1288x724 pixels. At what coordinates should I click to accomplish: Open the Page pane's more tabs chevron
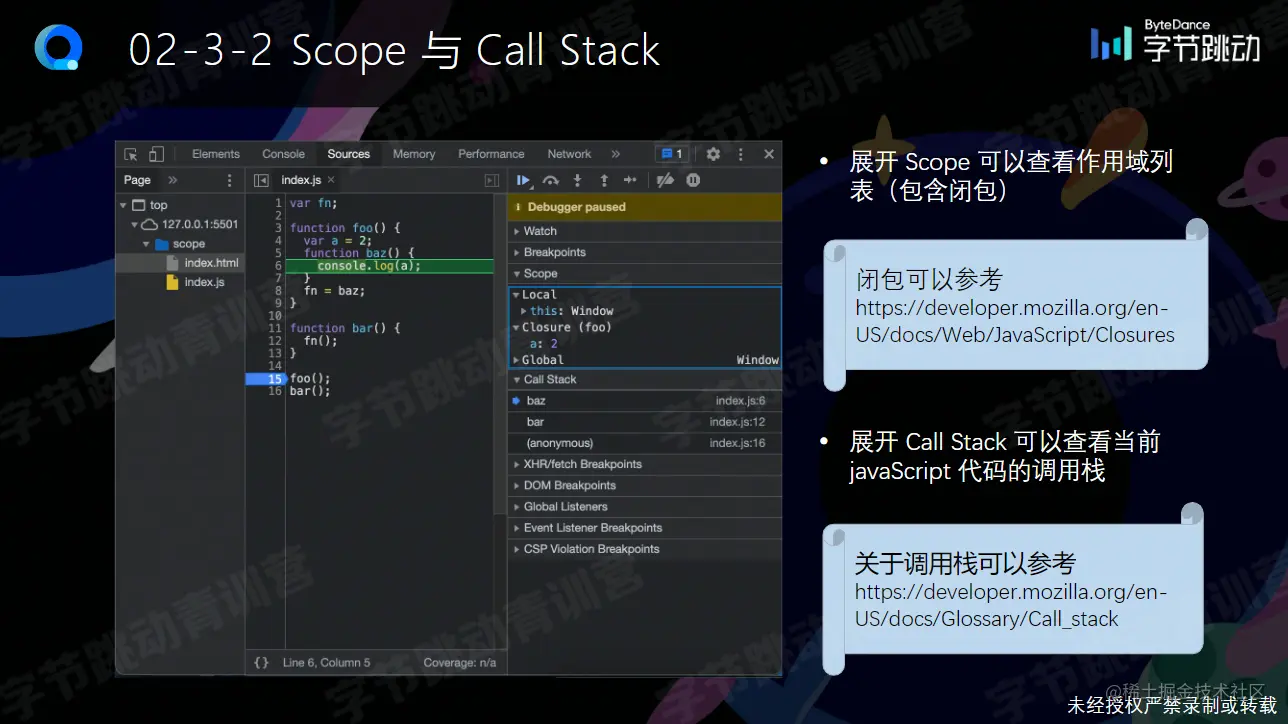[172, 180]
